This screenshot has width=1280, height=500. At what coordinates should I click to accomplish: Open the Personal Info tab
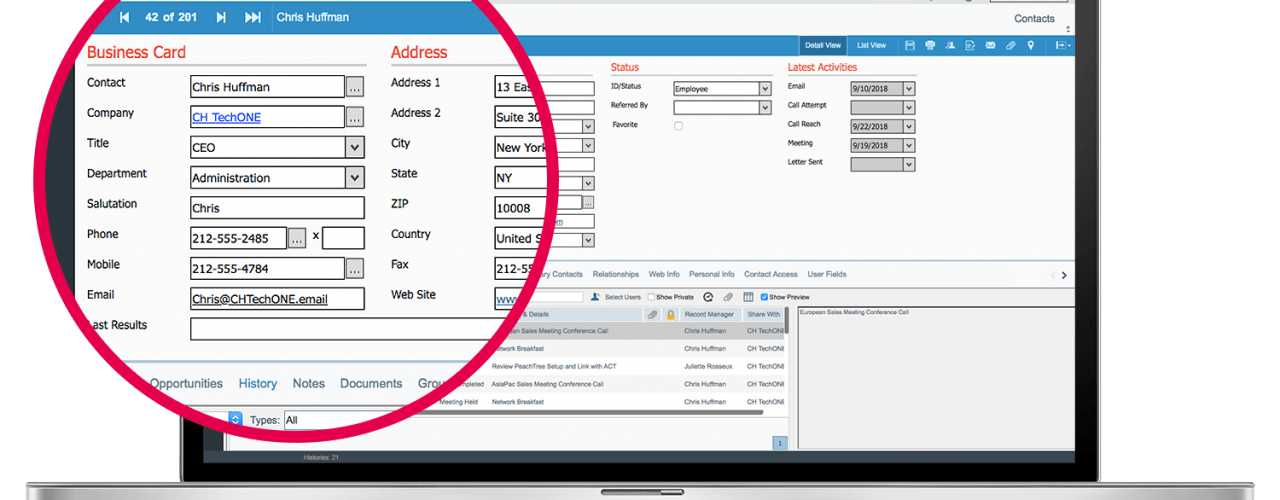click(x=711, y=274)
